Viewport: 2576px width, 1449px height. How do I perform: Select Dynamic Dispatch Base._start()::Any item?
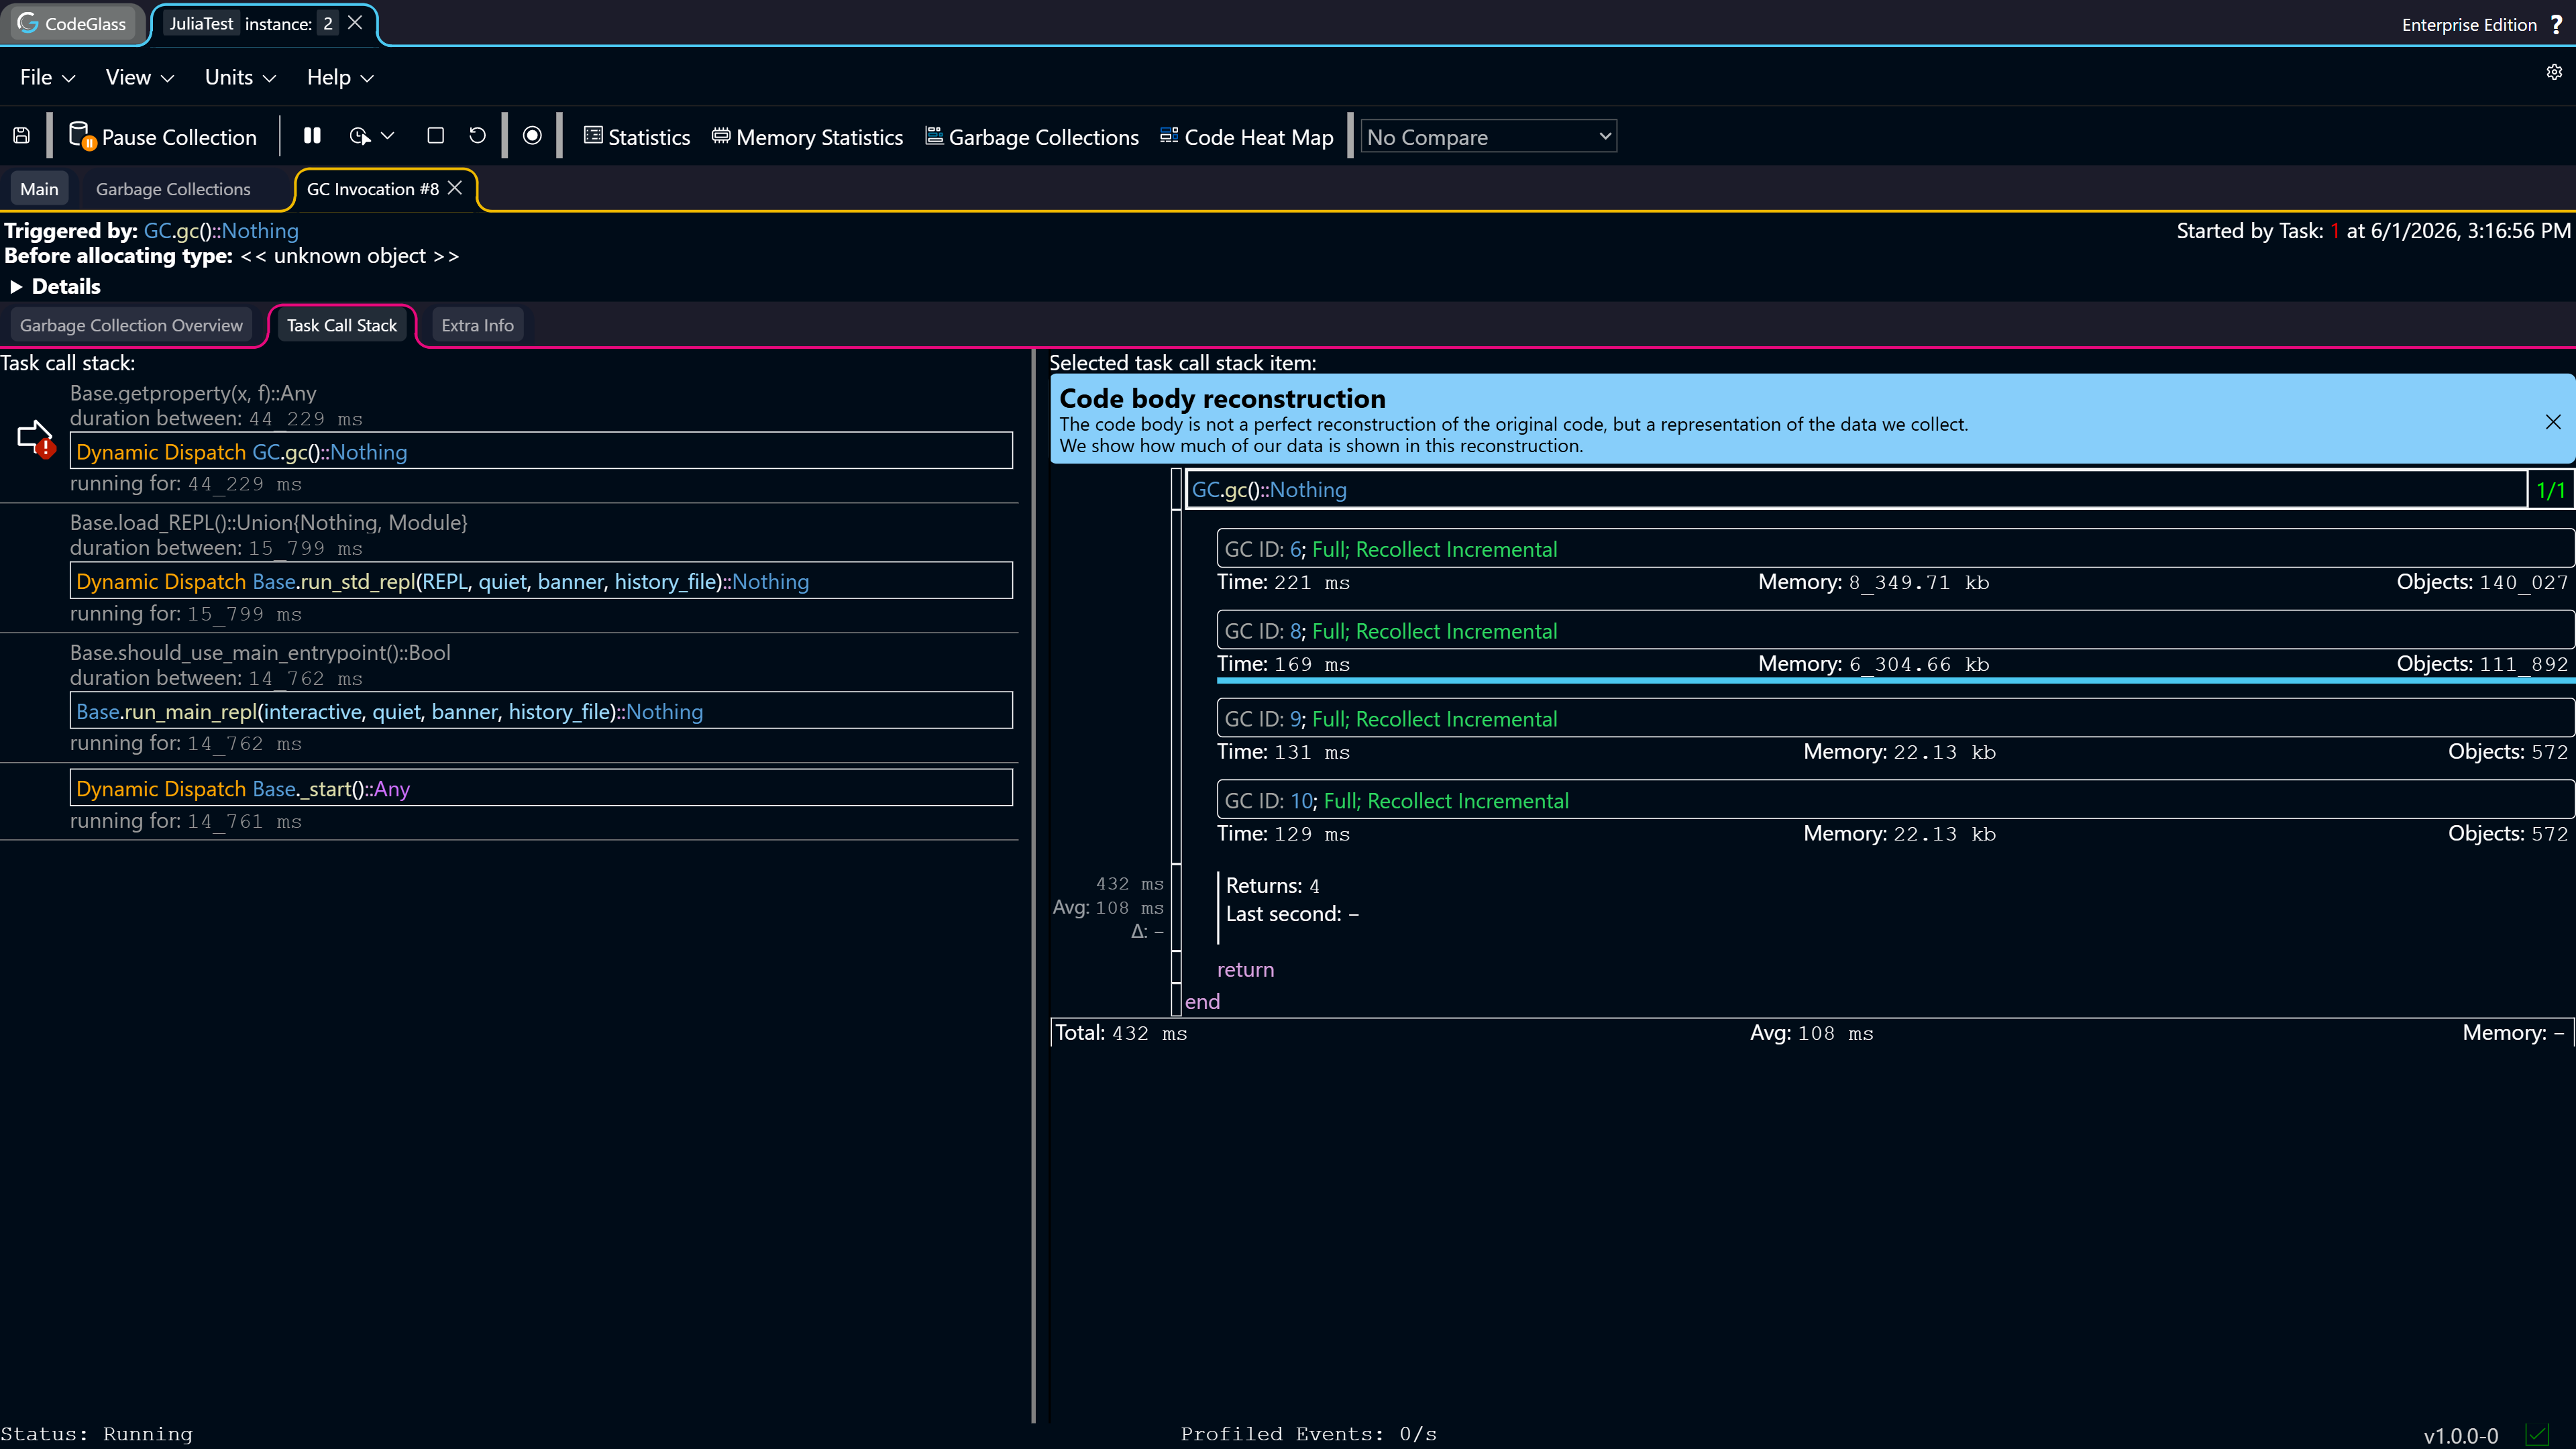(x=541, y=788)
